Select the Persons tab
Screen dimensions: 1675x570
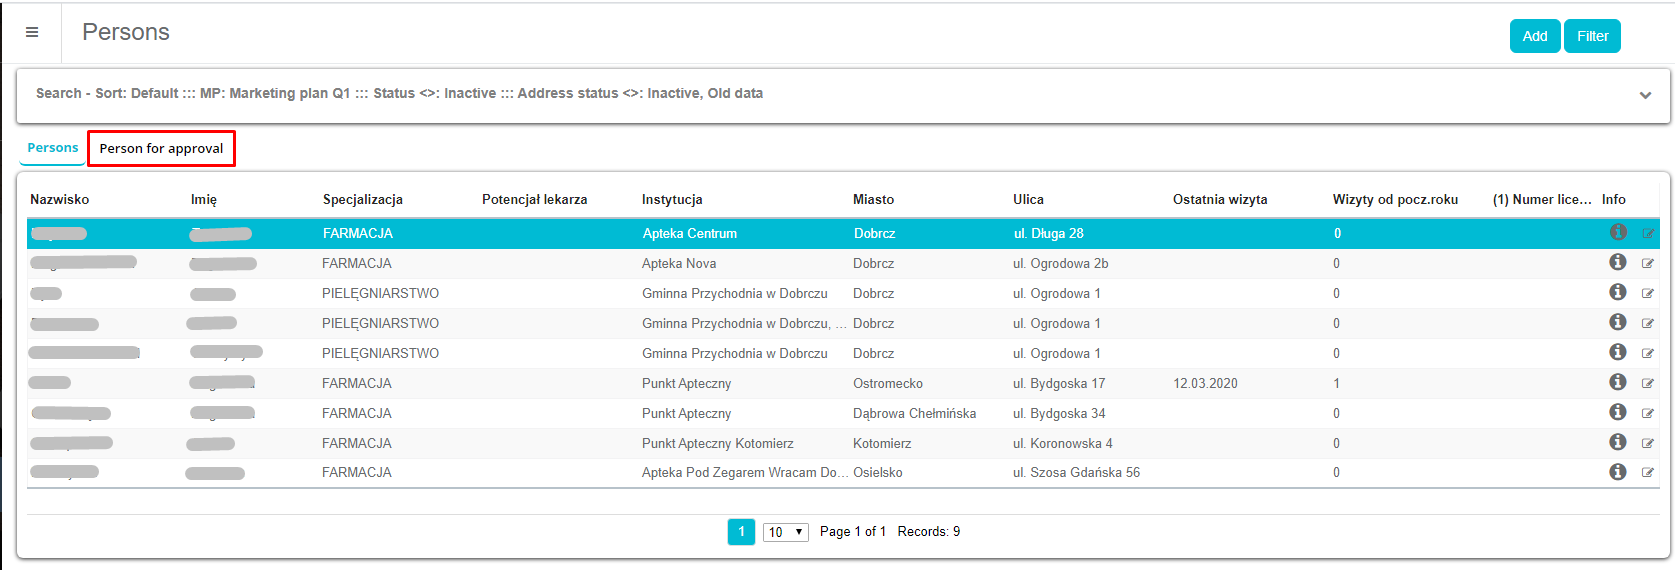tap(52, 148)
